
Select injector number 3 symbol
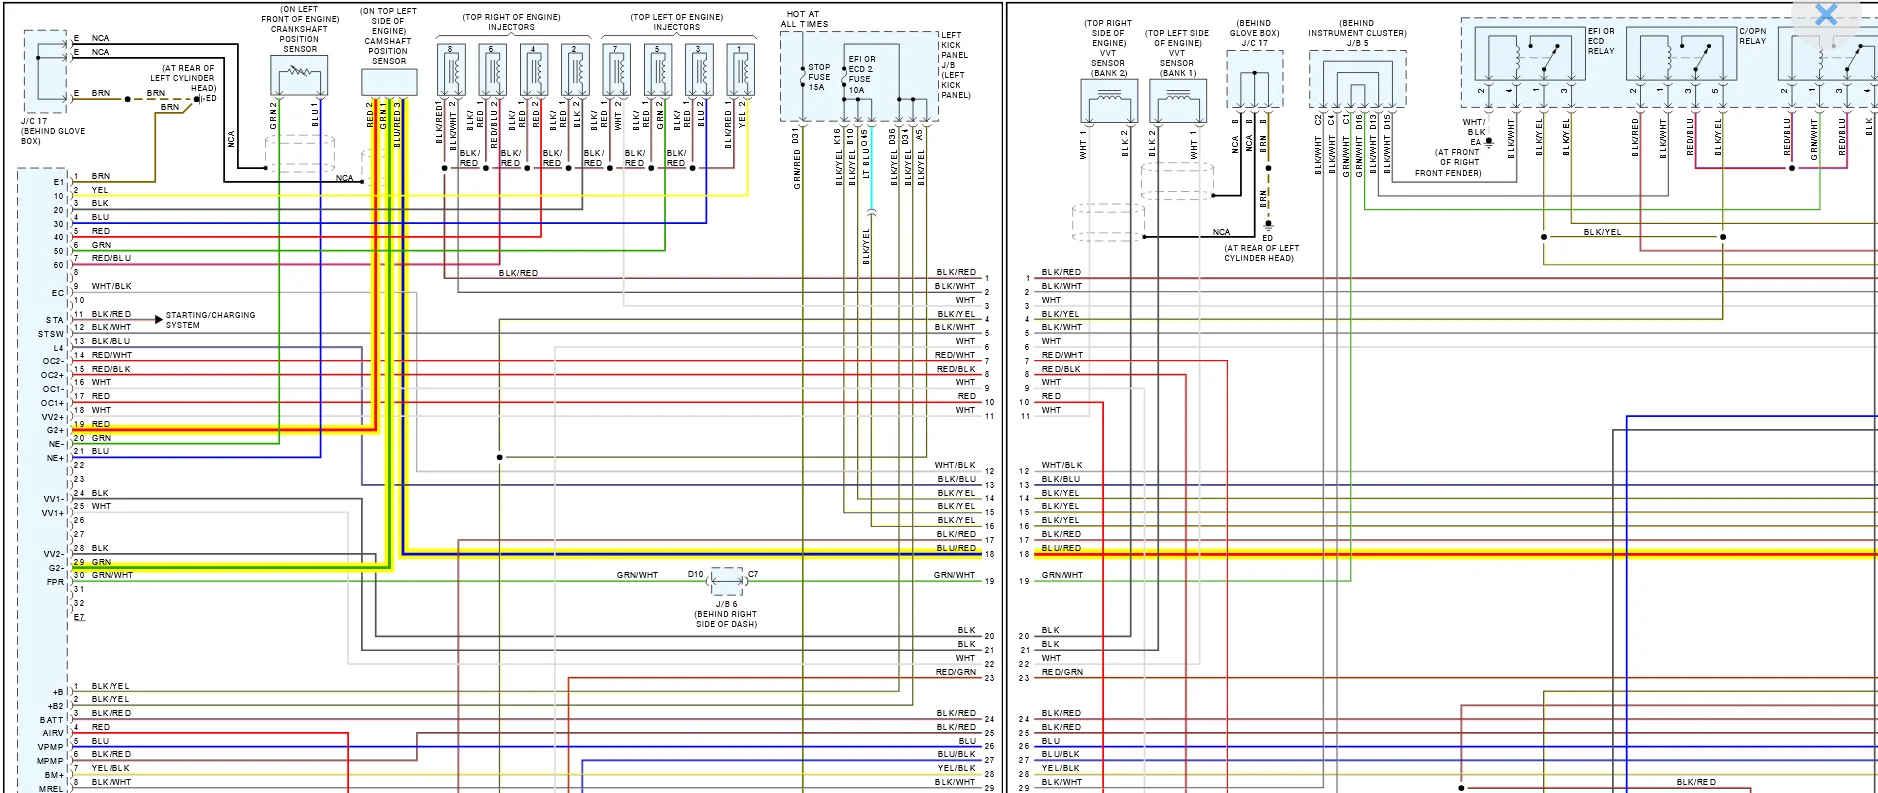tap(699, 70)
